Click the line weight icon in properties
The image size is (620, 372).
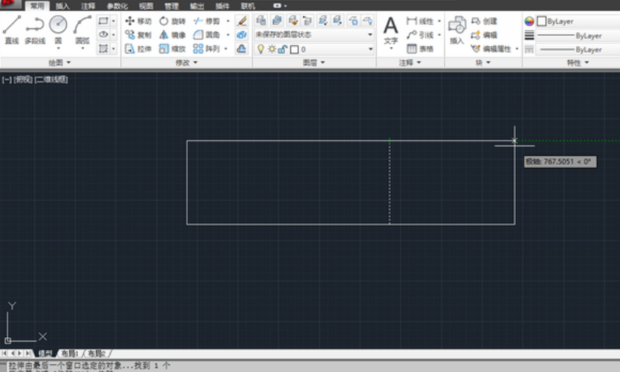click(529, 35)
